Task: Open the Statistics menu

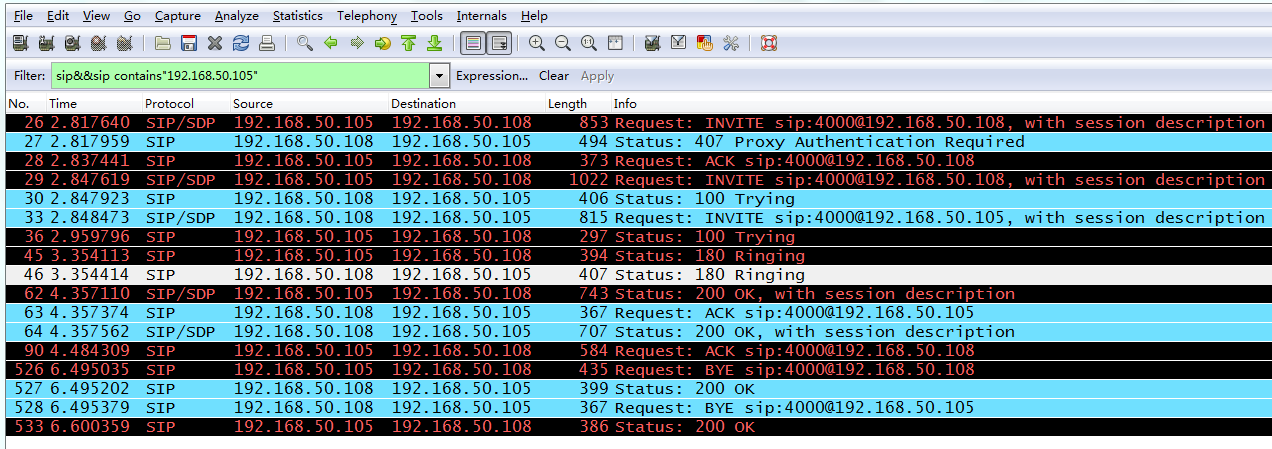Action: tap(298, 16)
